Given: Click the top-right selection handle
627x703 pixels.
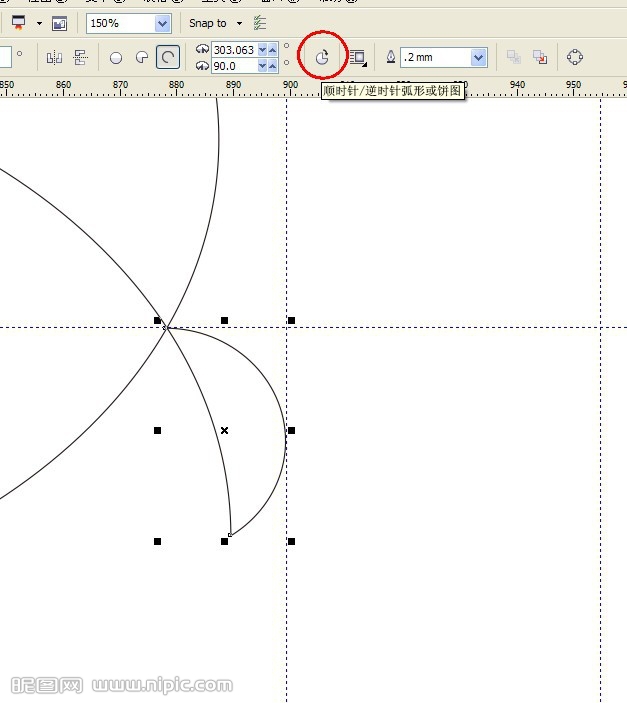Looking at the screenshot, I should (292, 321).
